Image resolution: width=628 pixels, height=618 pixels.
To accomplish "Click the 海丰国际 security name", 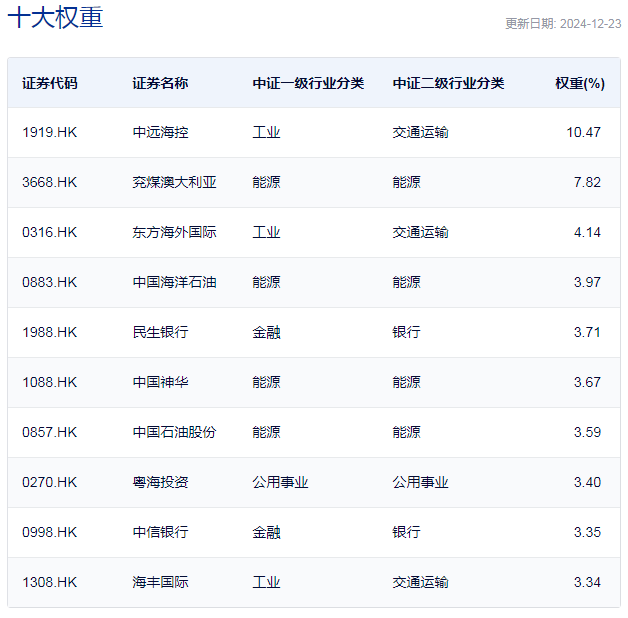I will coord(160,582).
